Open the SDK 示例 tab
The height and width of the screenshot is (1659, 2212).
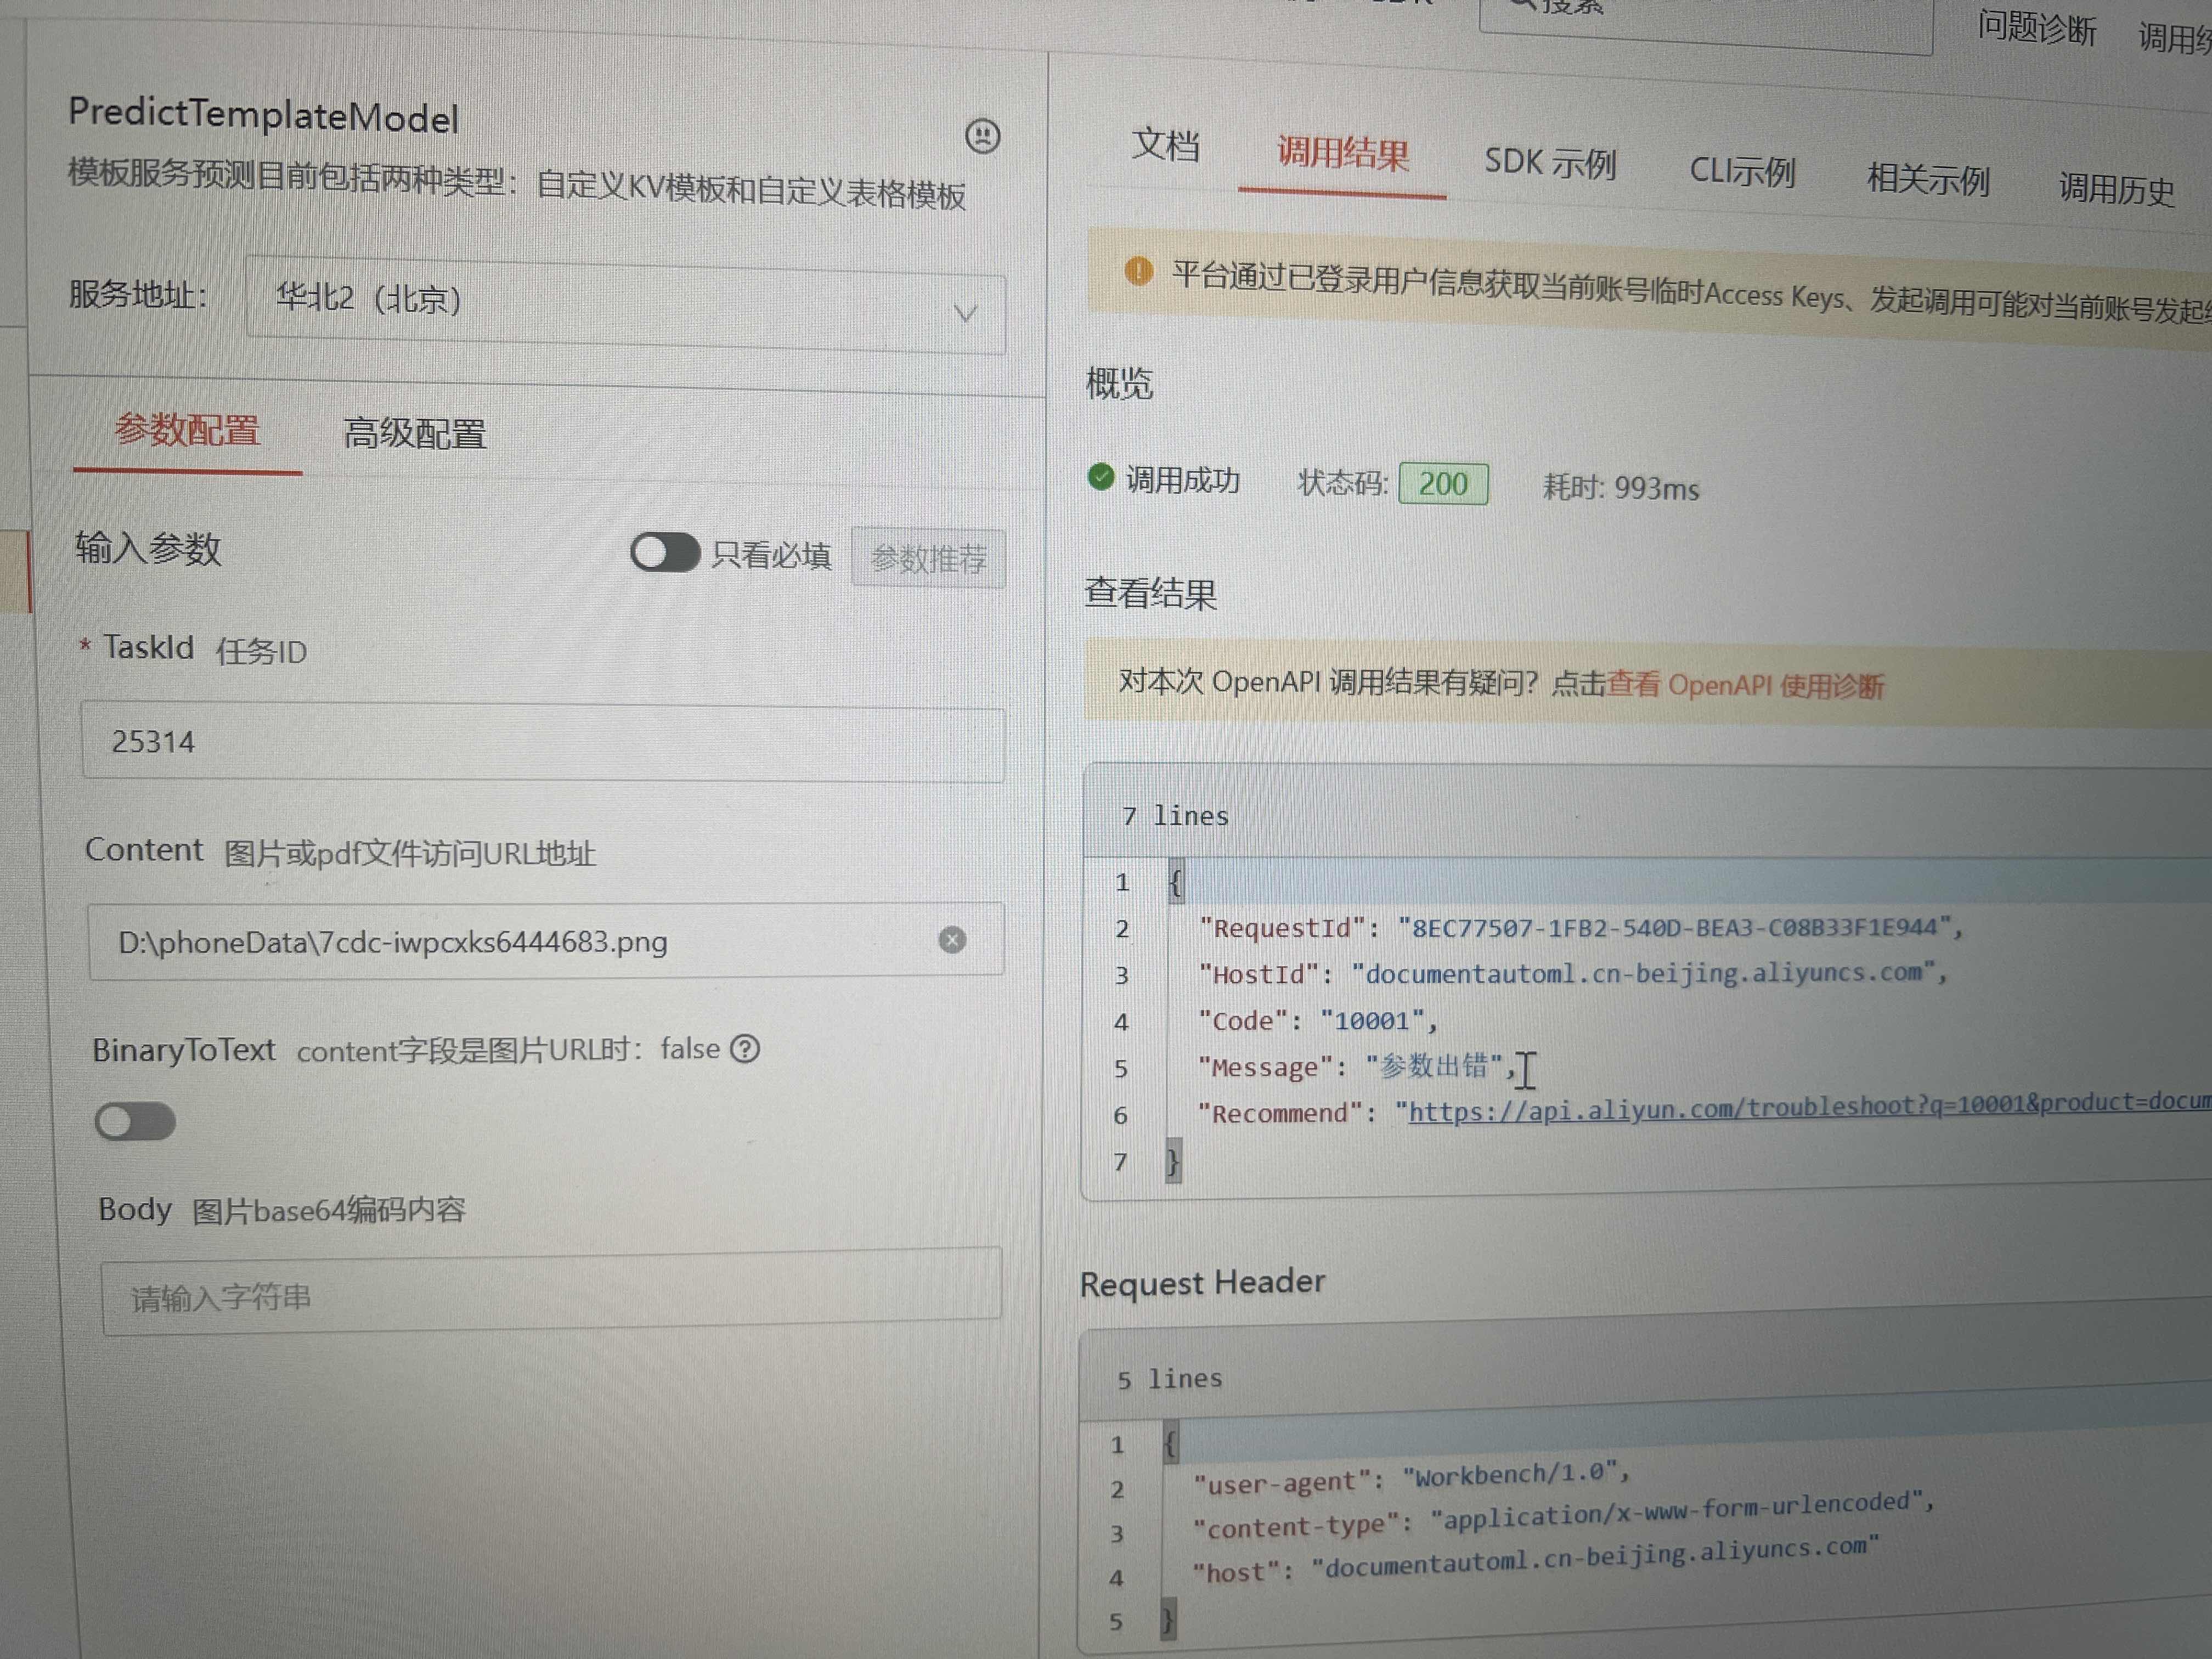click(x=1549, y=162)
